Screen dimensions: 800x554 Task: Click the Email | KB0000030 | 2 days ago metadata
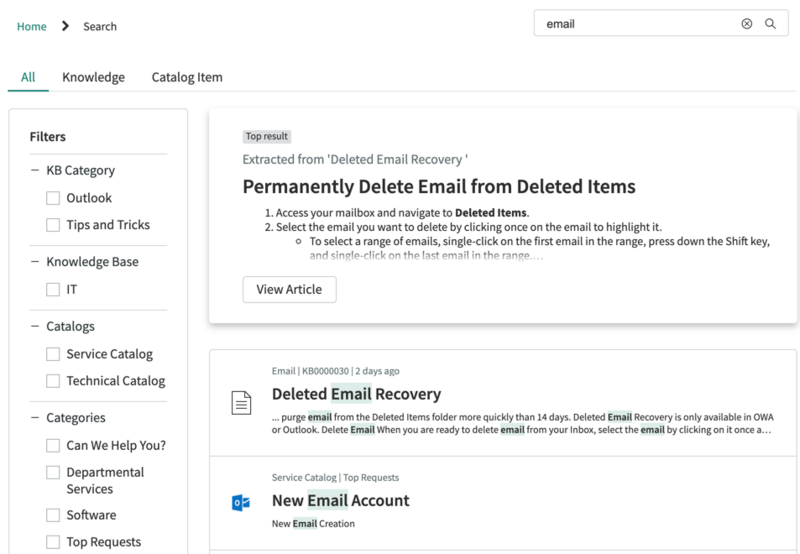(336, 371)
